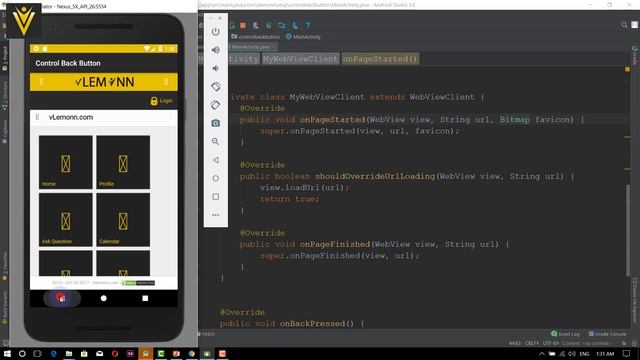Screen dimensions: 640x360
Task: Open the Gradle Console panel
Action: point(608,334)
